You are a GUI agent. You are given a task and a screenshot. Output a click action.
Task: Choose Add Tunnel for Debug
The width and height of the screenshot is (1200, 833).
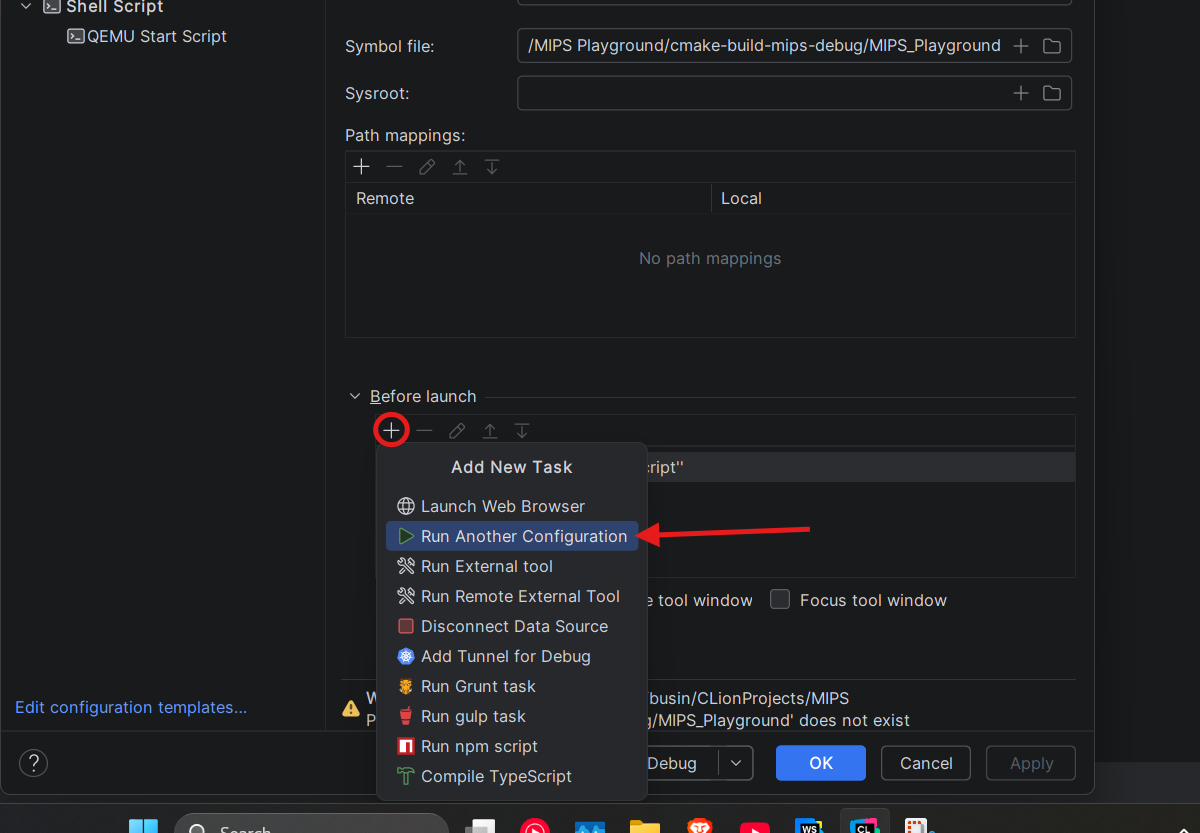512,656
